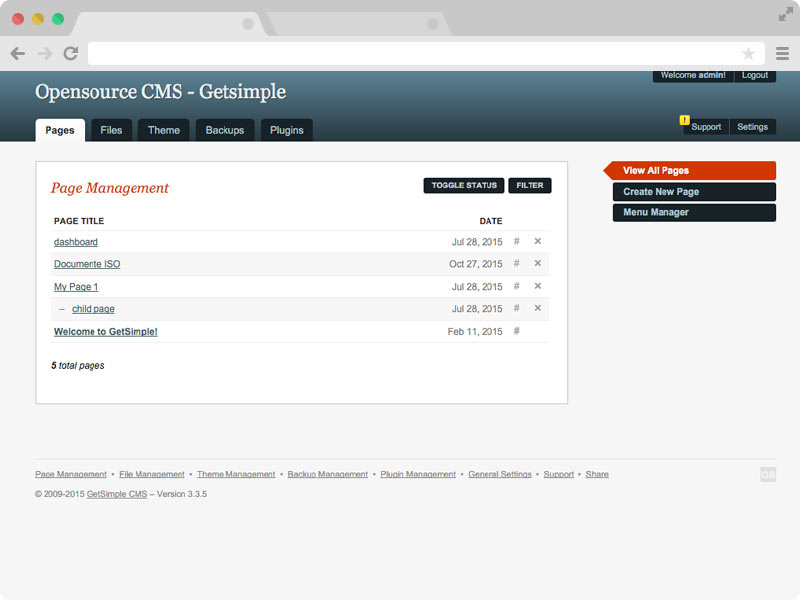Click footer Support link
Image resolution: width=802 pixels, height=608 pixels.
(559, 475)
